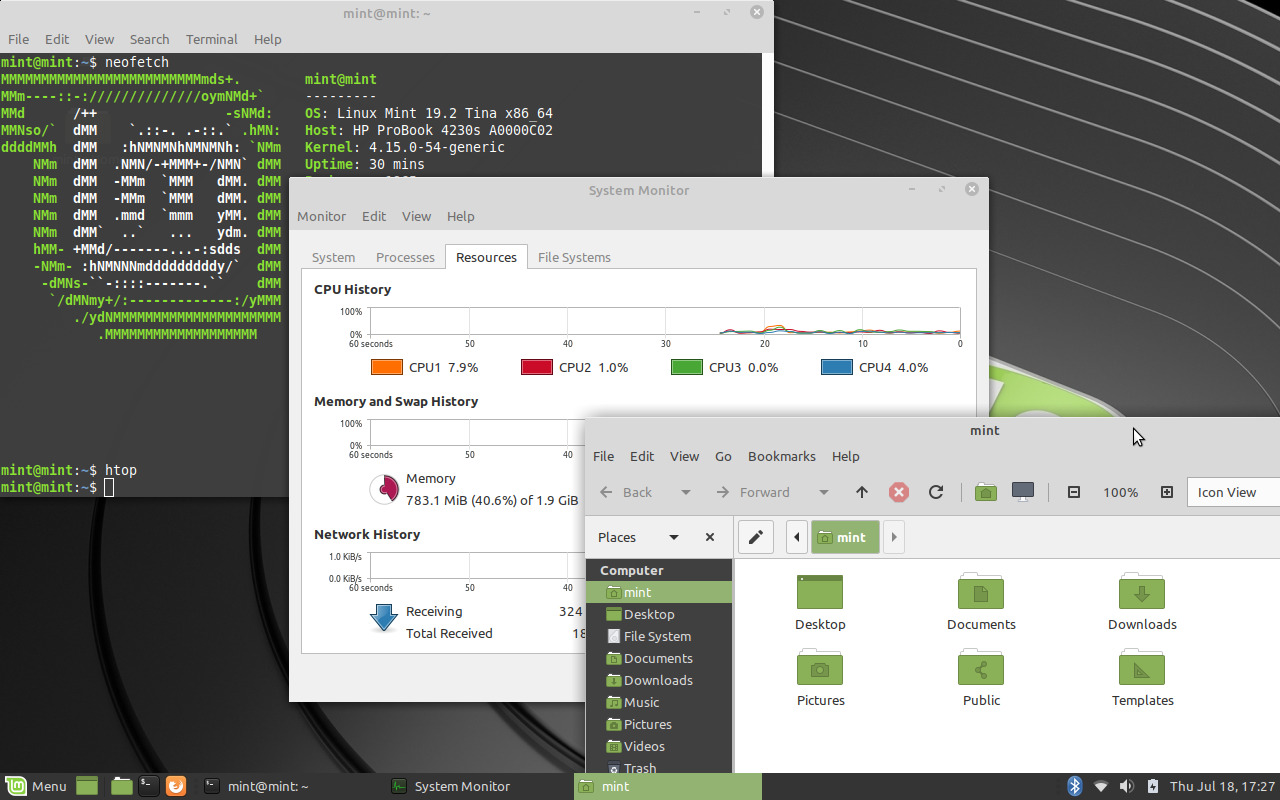Open the Bookmarks menu in file manager

(x=782, y=456)
